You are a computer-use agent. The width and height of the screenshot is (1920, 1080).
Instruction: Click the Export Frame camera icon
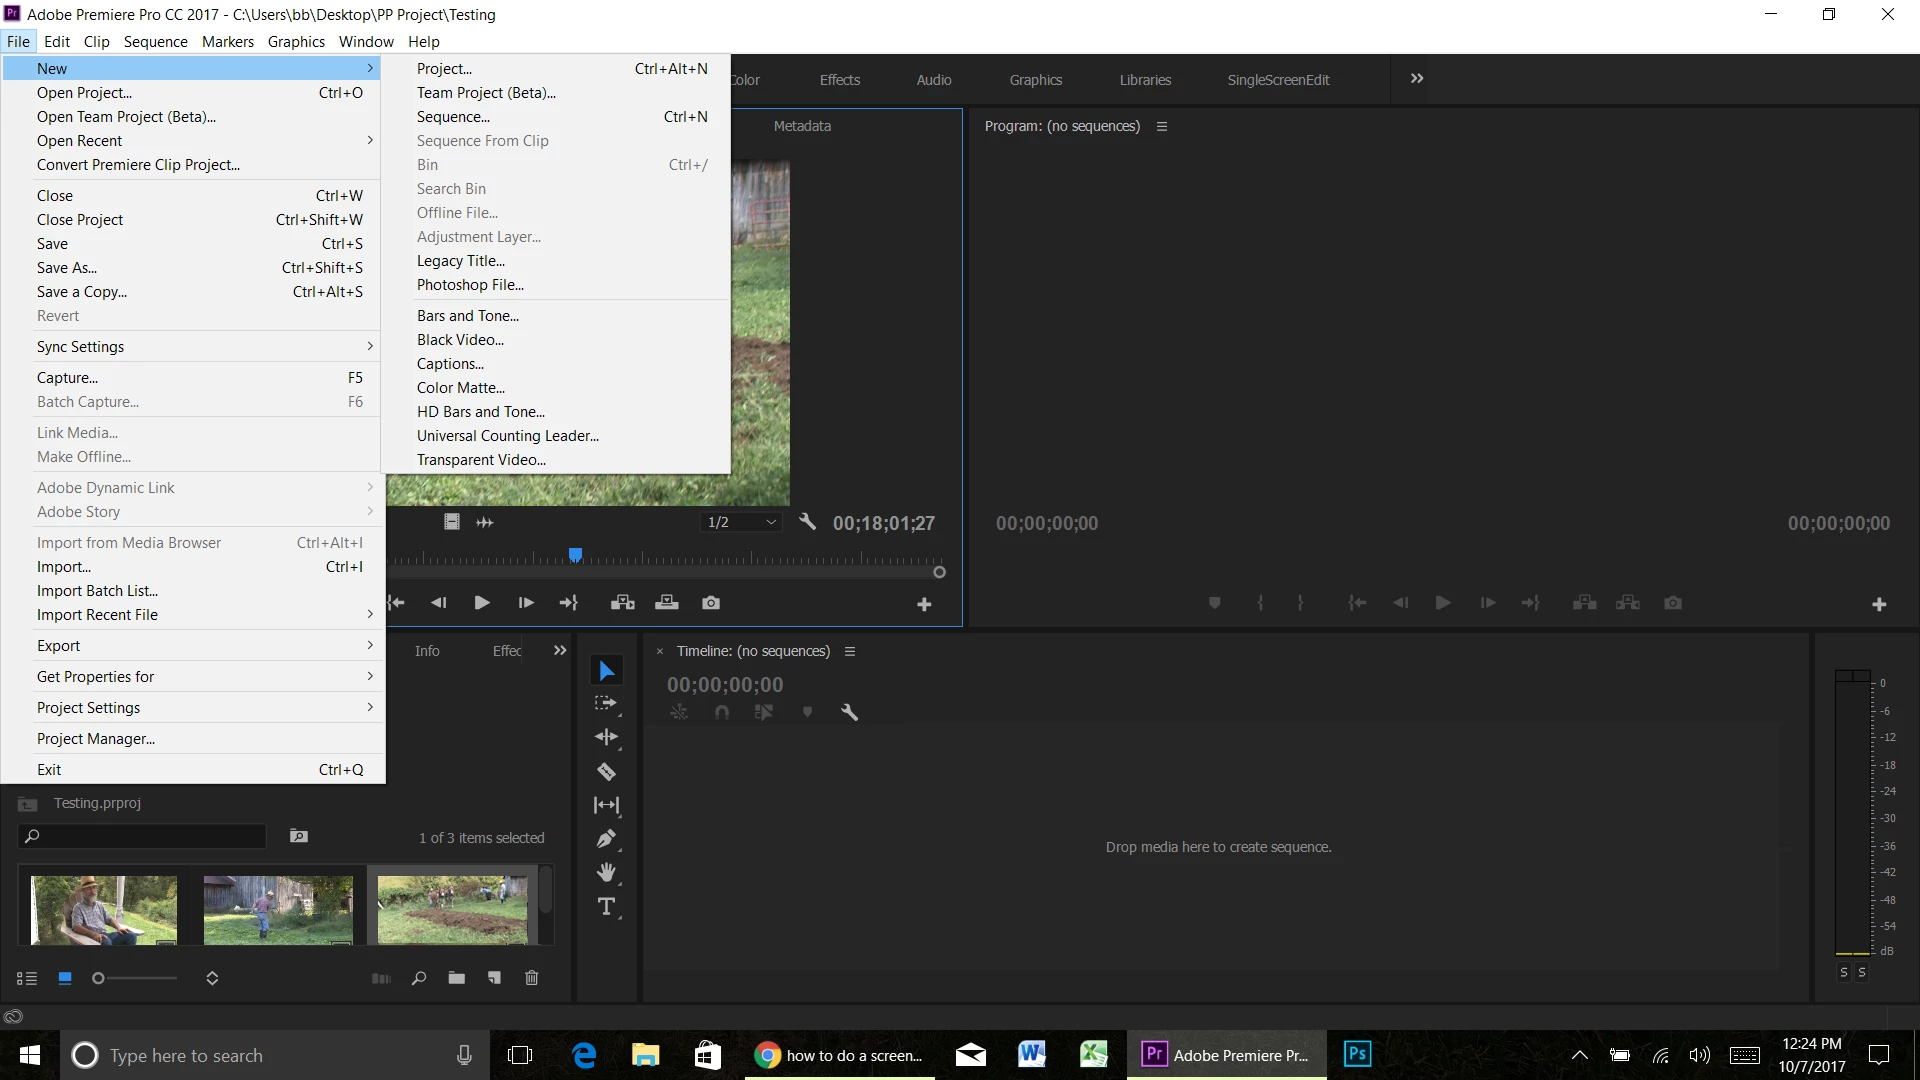click(711, 603)
